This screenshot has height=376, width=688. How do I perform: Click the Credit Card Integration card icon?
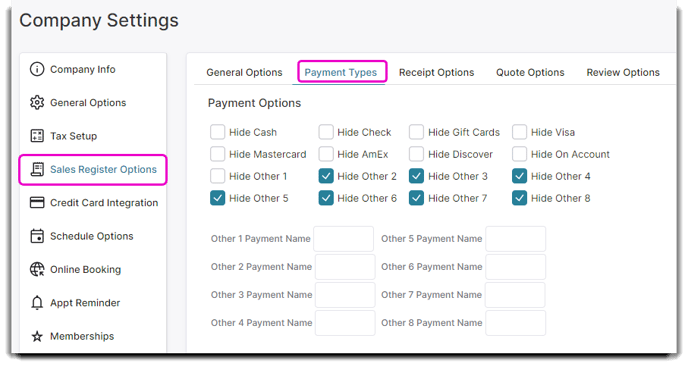(x=37, y=203)
